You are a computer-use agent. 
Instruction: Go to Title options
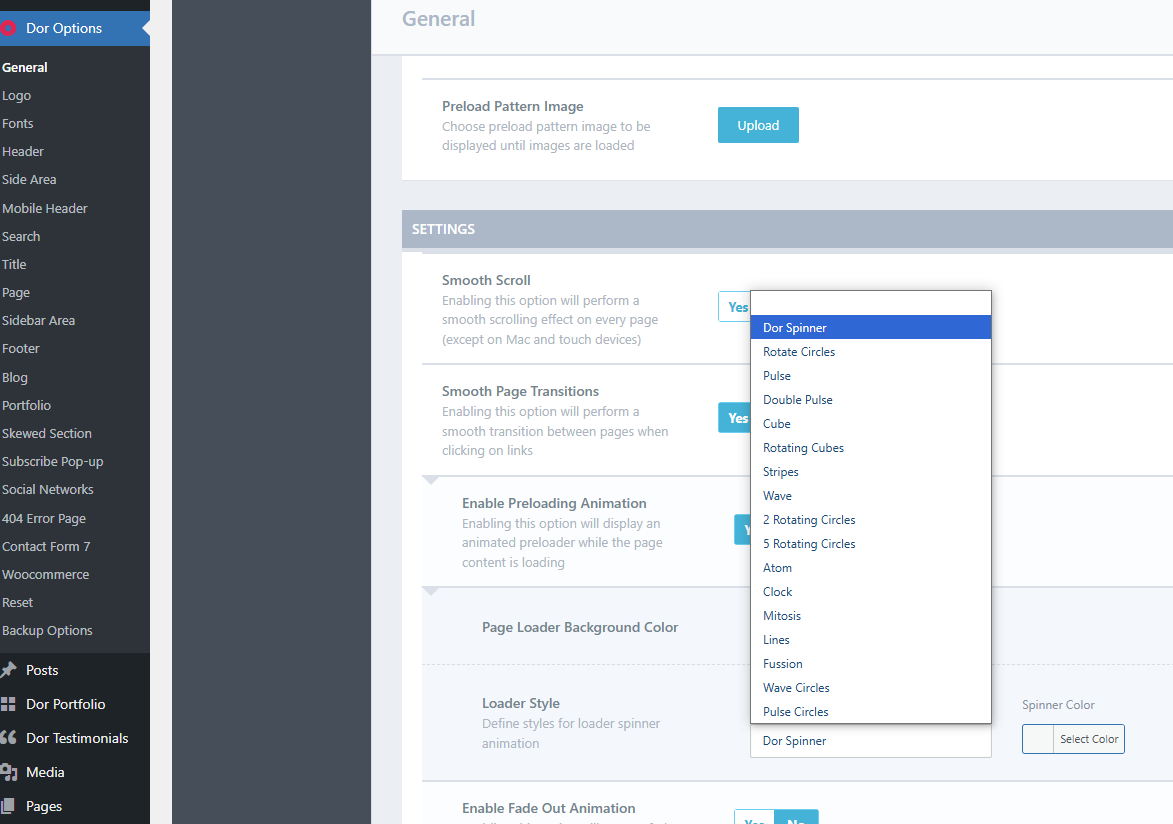click(14, 264)
